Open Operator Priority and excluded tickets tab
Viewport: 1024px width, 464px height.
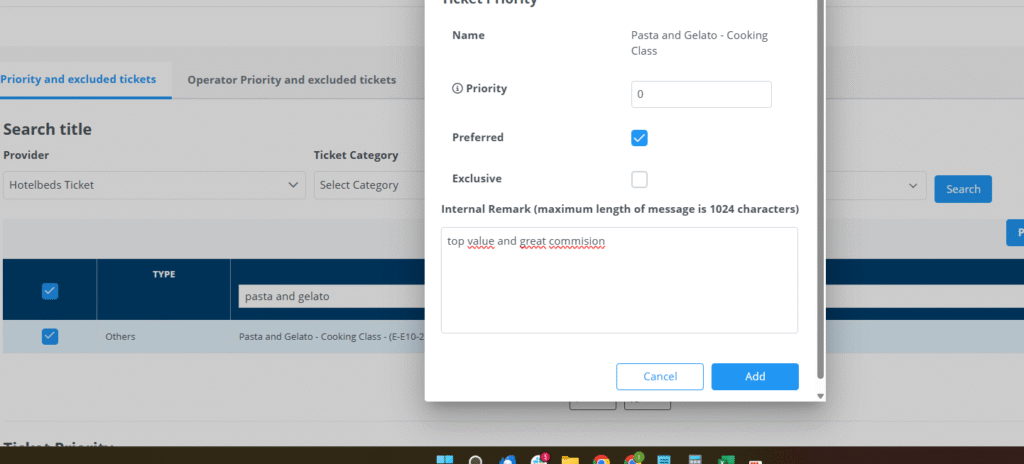(x=291, y=79)
